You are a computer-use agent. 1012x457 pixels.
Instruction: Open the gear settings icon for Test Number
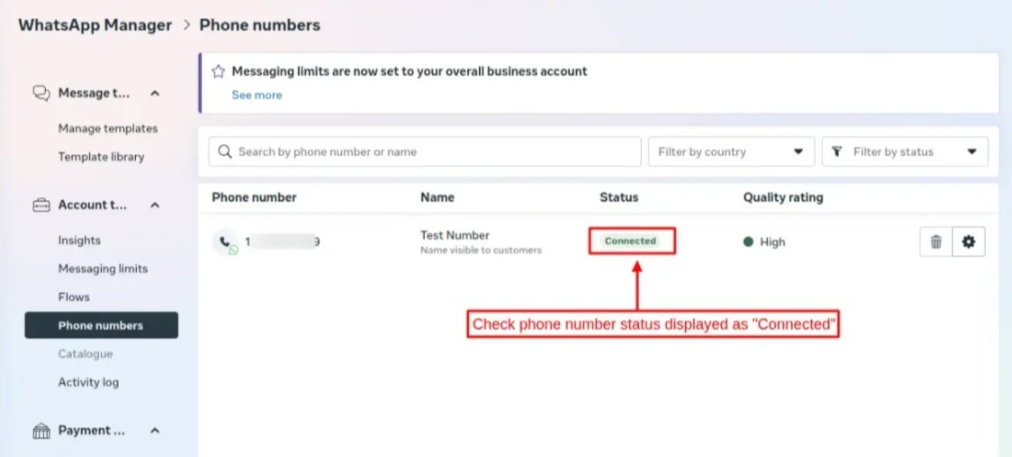[969, 242]
